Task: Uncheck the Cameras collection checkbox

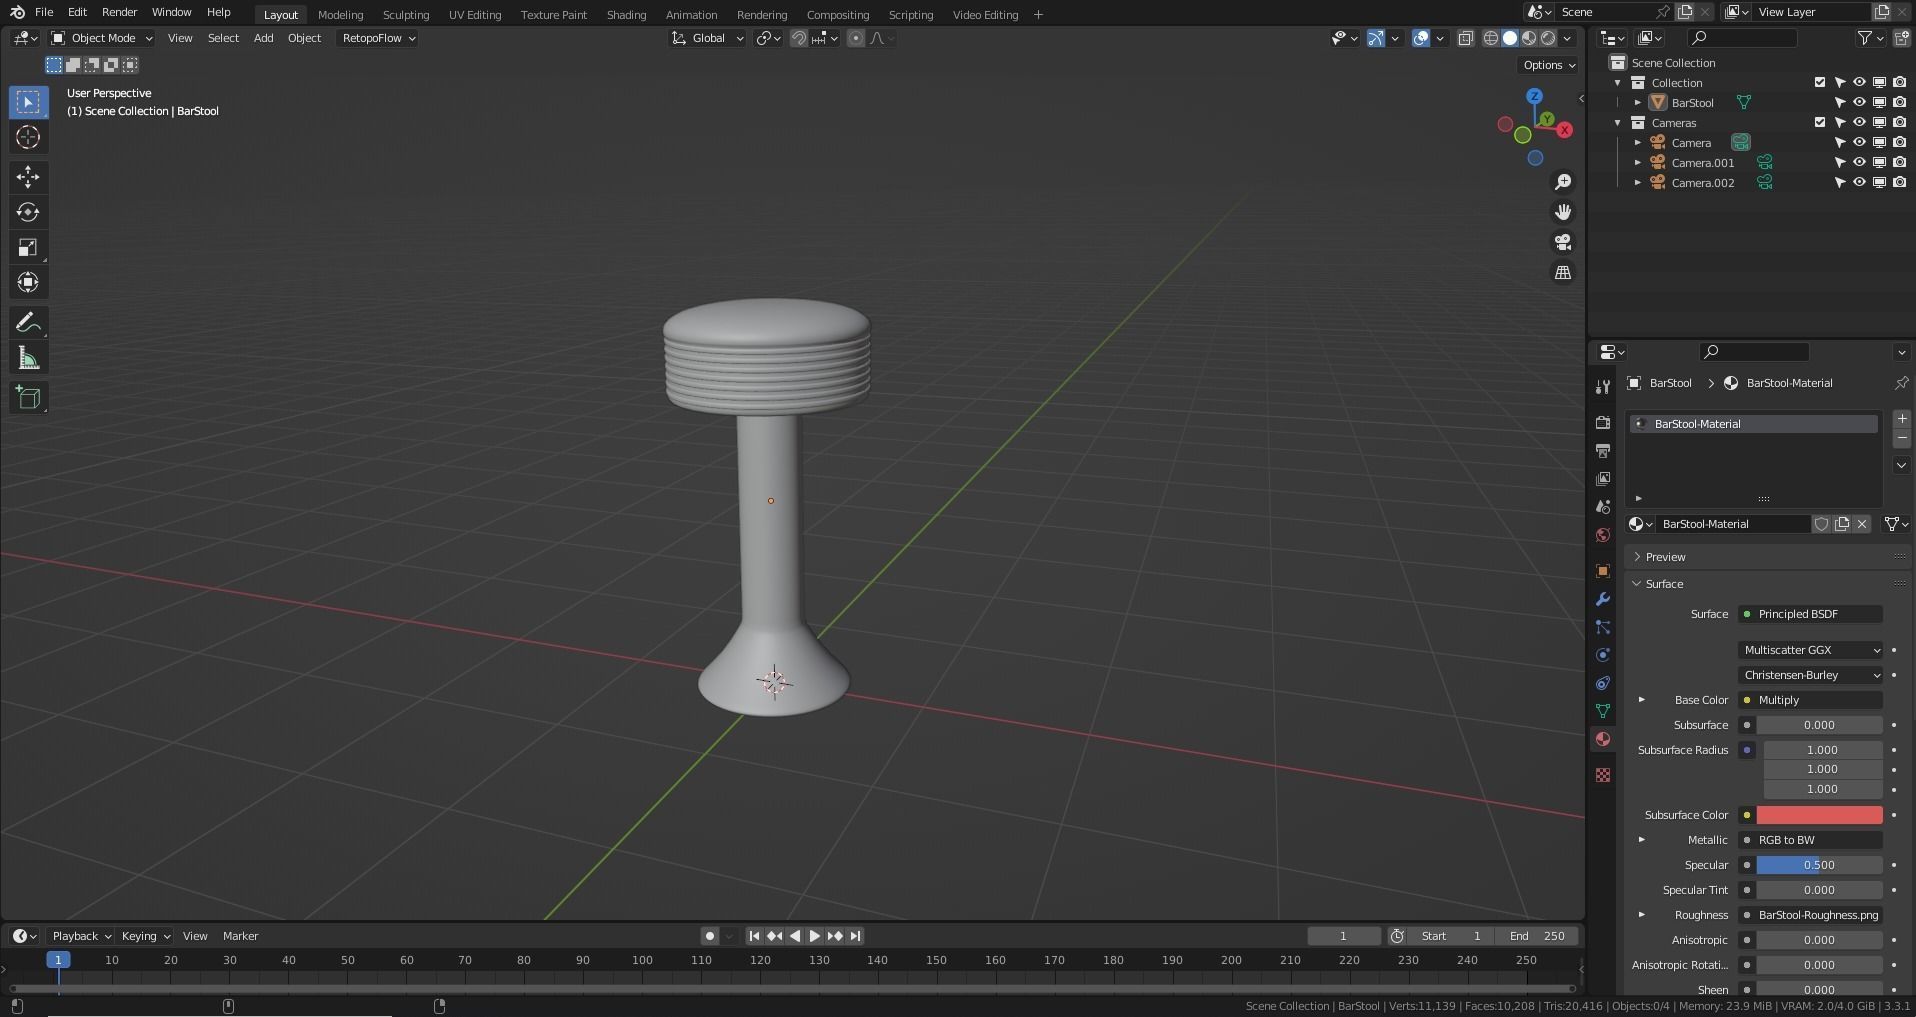Action: click(x=1820, y=122)
